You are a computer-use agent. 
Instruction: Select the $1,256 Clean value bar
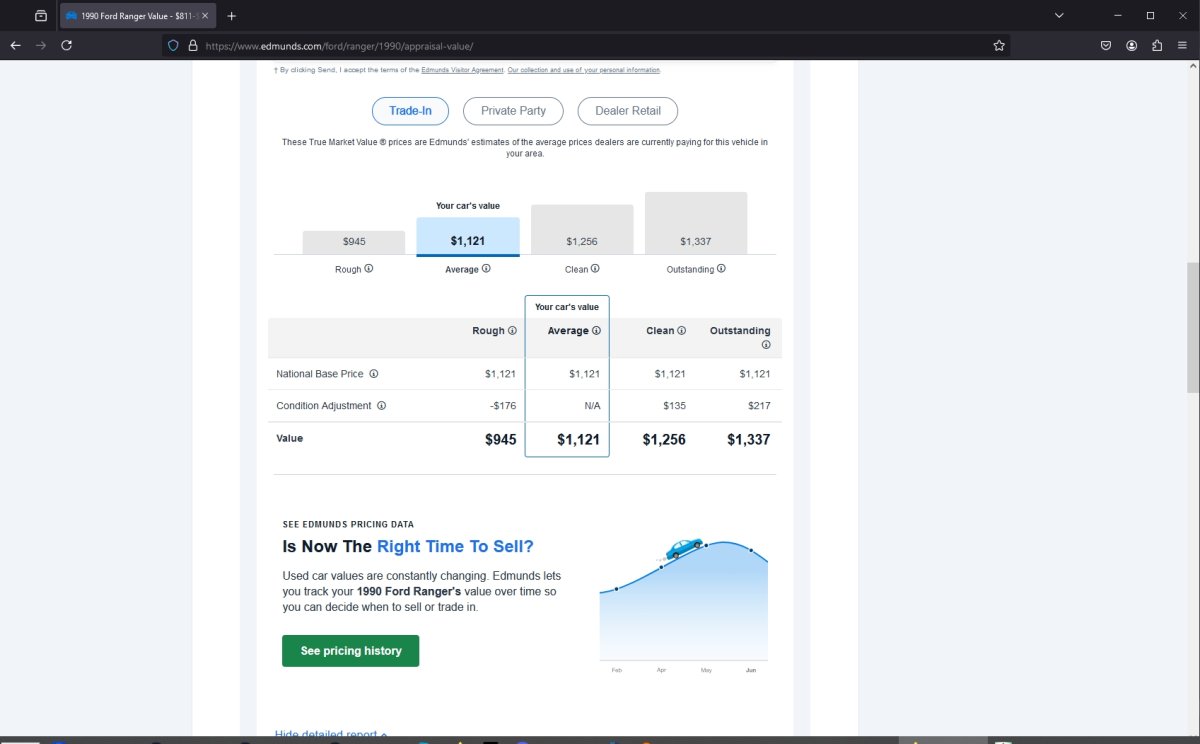pyautogui.click(x=582, y=229)
